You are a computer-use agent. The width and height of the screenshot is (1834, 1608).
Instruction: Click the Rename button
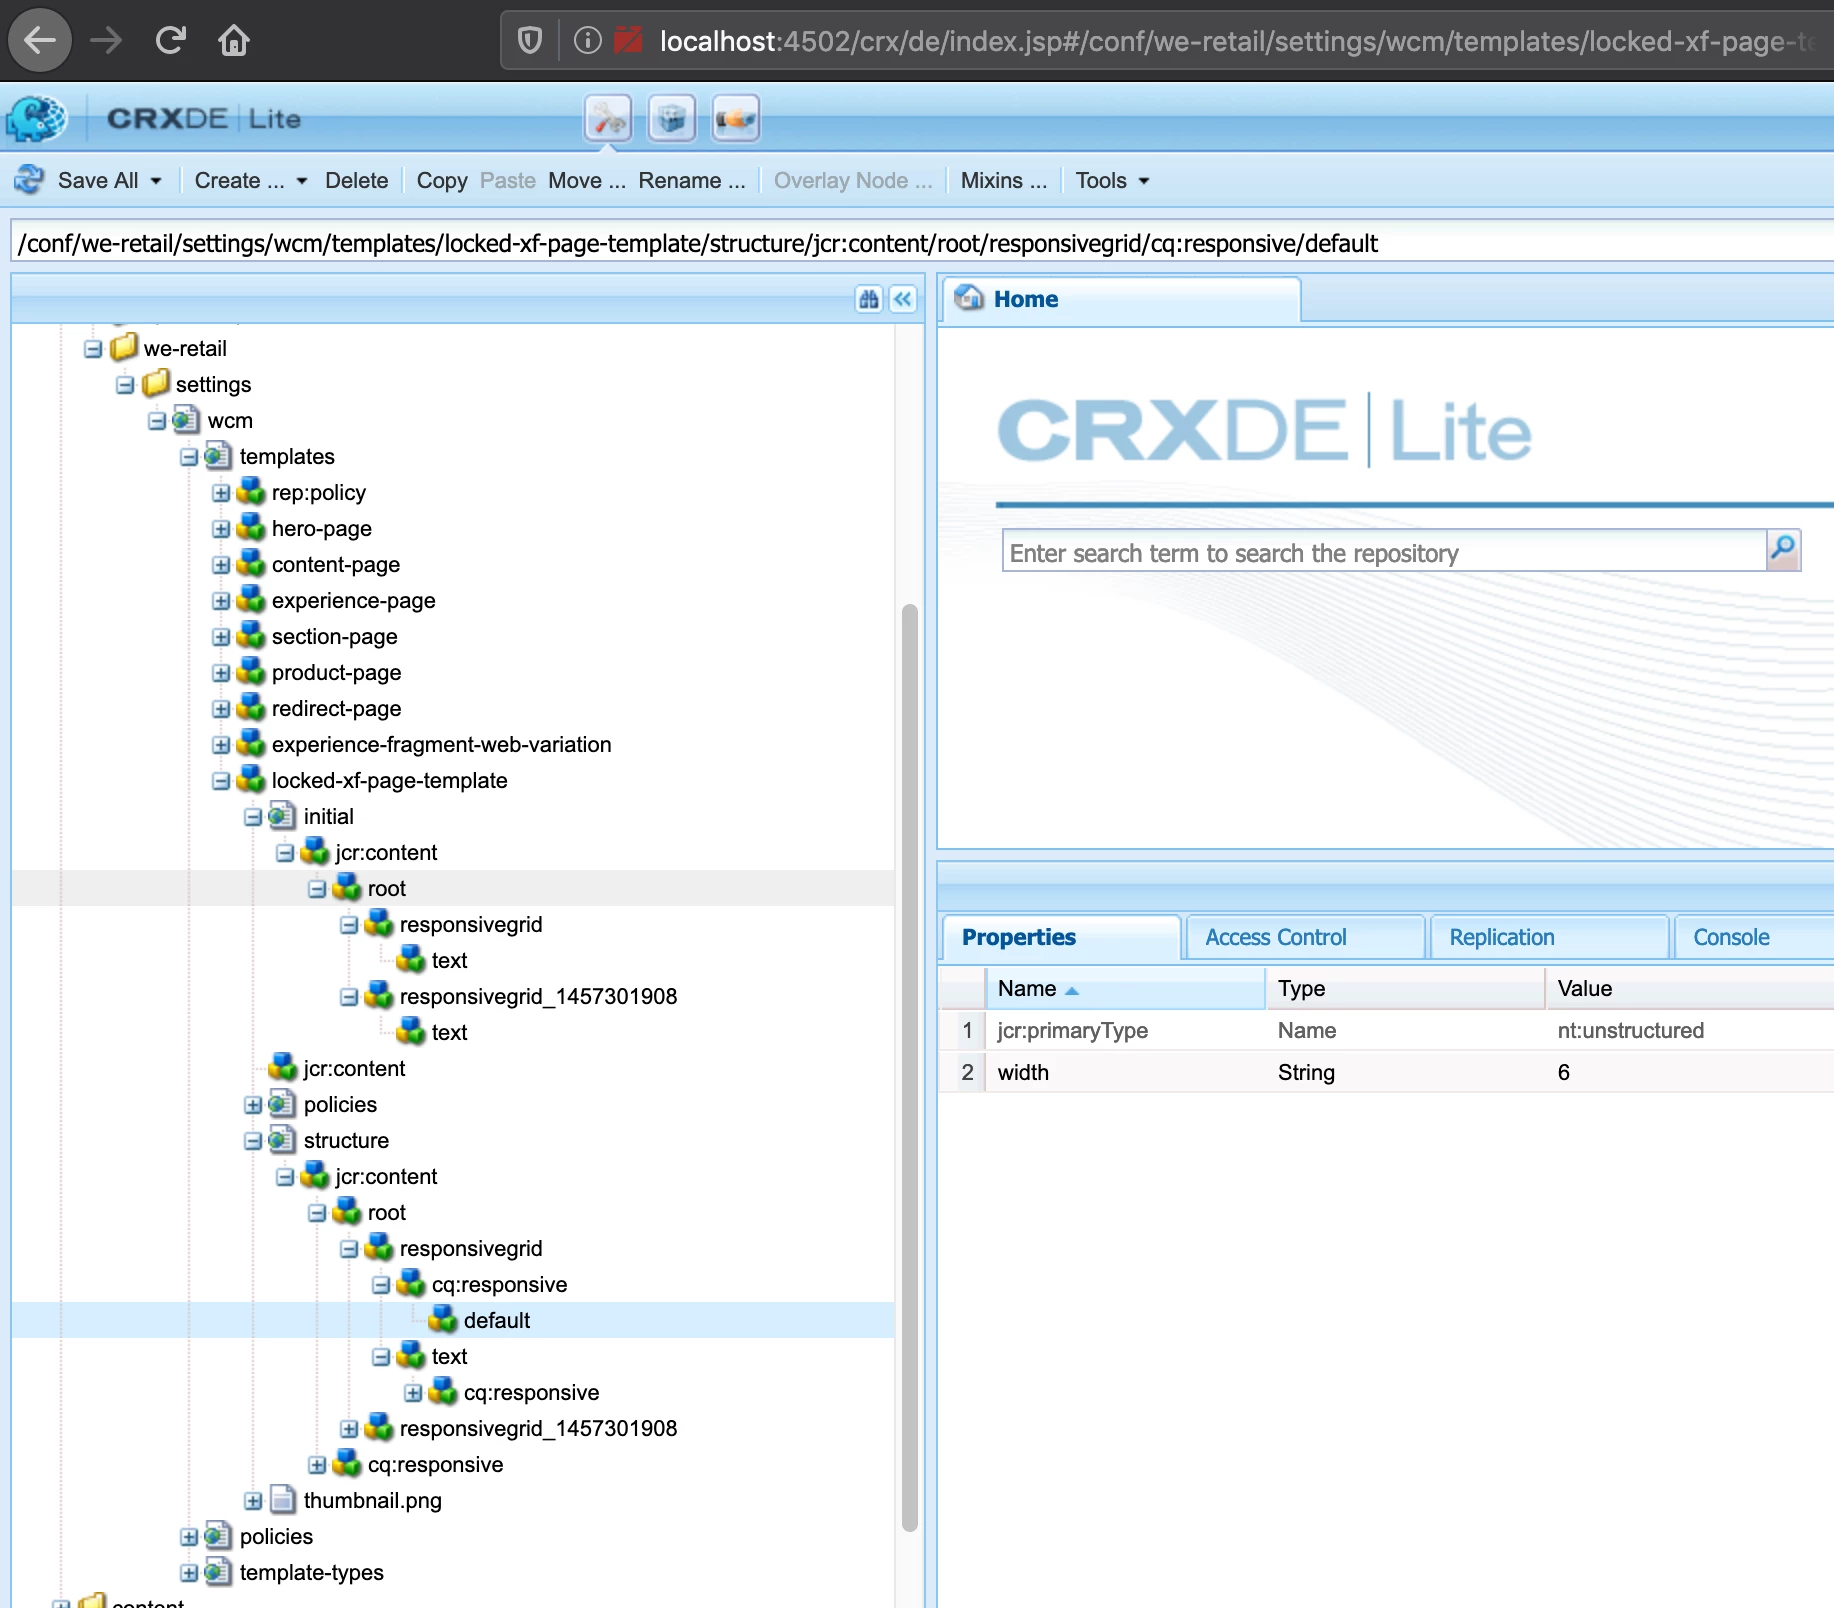coord(692,180)
